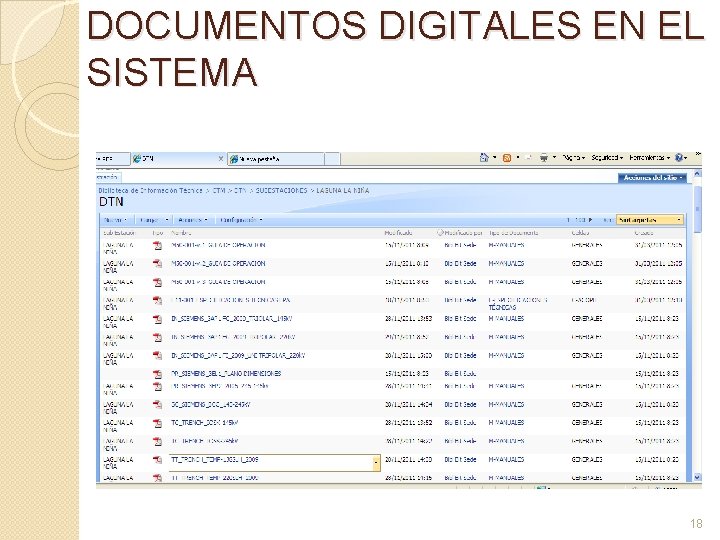Go to the next page of items arrow

[x=591, y=220]
